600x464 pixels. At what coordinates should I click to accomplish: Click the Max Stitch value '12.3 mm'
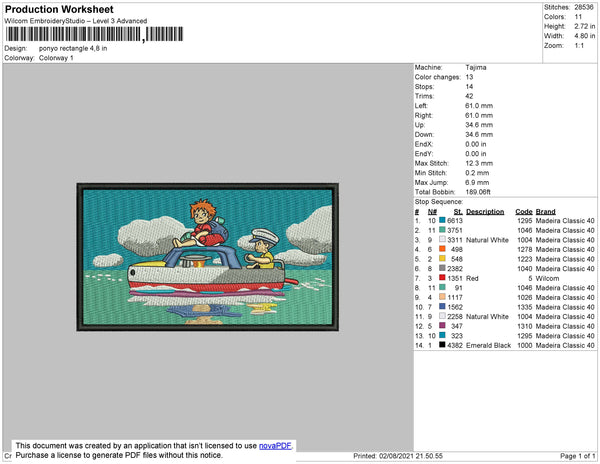pos(479,163)
